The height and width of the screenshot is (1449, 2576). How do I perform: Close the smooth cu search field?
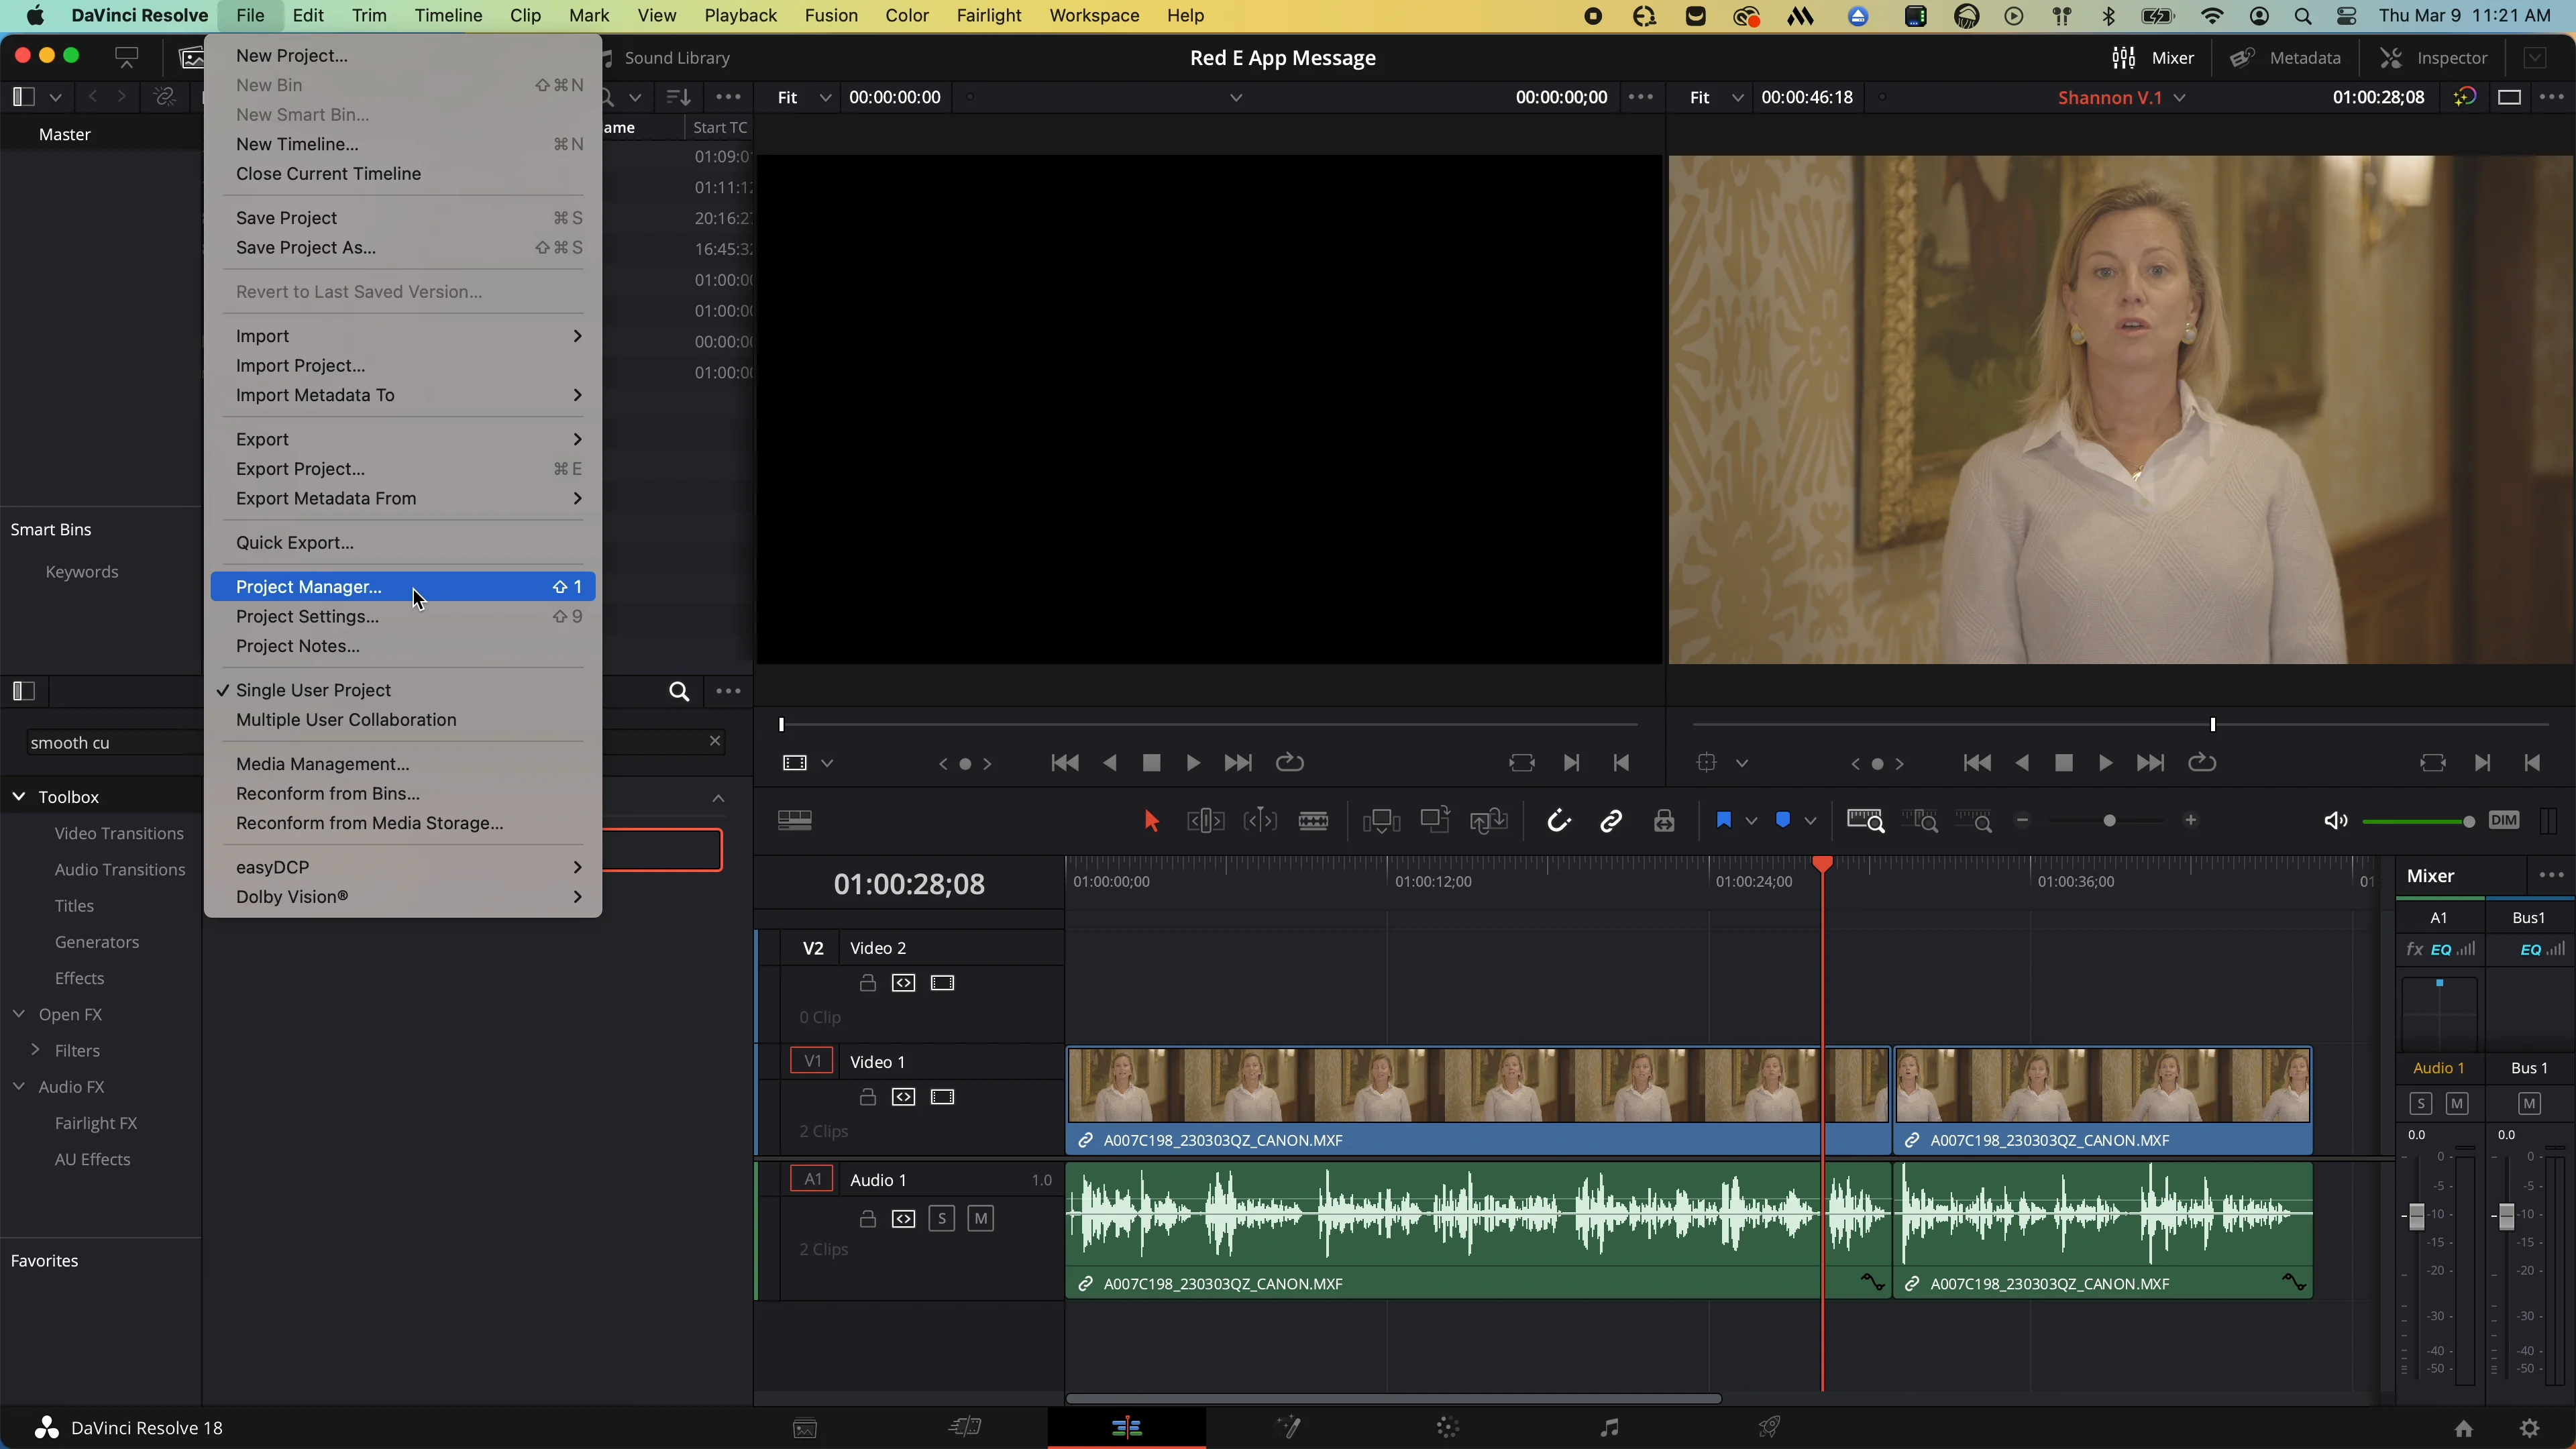coord(714,740)
